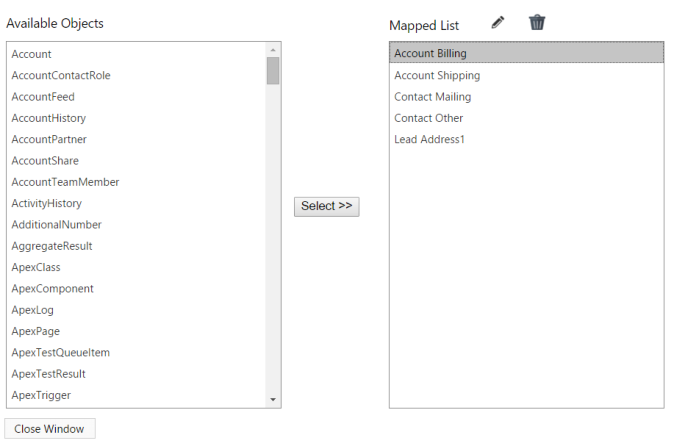Choose ActivityHistory from Available Objects

[x=137, y=203]
